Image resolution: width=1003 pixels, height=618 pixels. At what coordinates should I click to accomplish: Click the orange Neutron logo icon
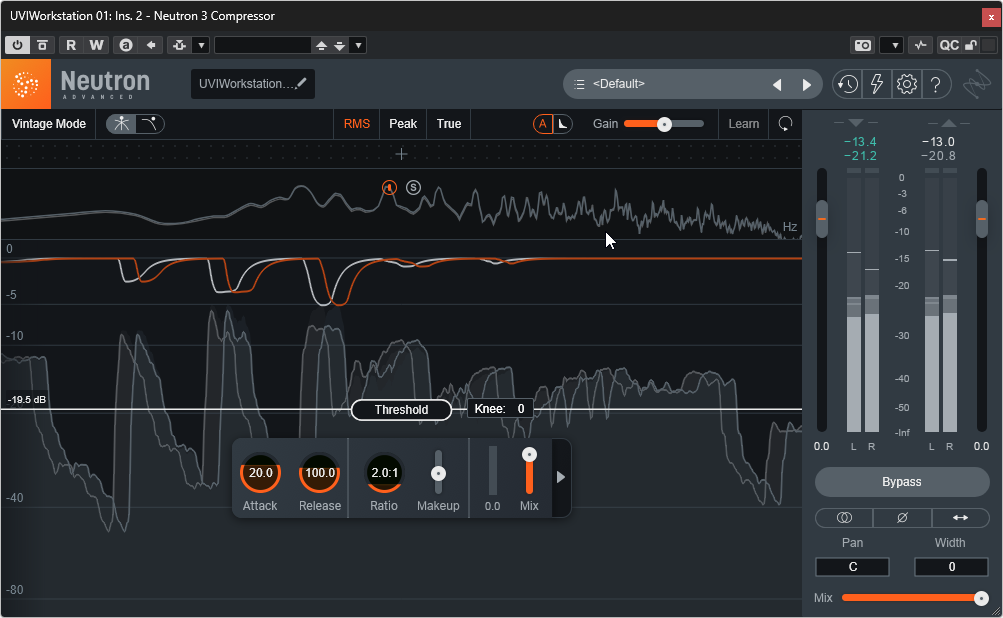point(26,84)
